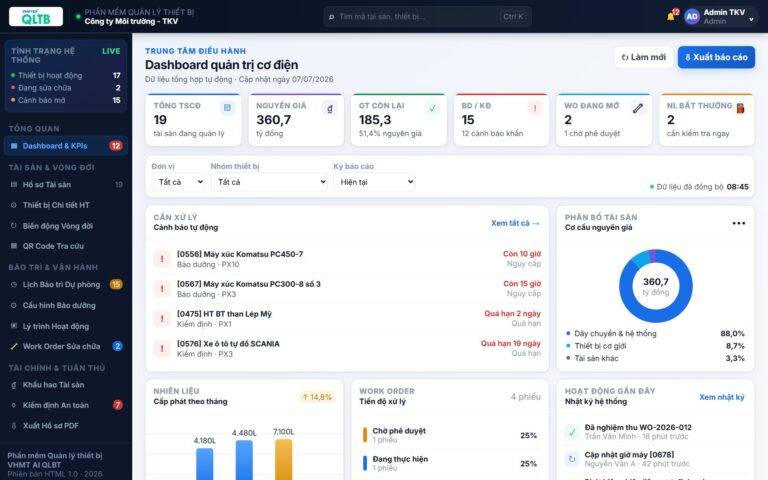Image resolution: width=768 pixels, height=480 pixels.
Task: Click the QR Code Tra cứu icon
Action: click(x=14, y=246)
